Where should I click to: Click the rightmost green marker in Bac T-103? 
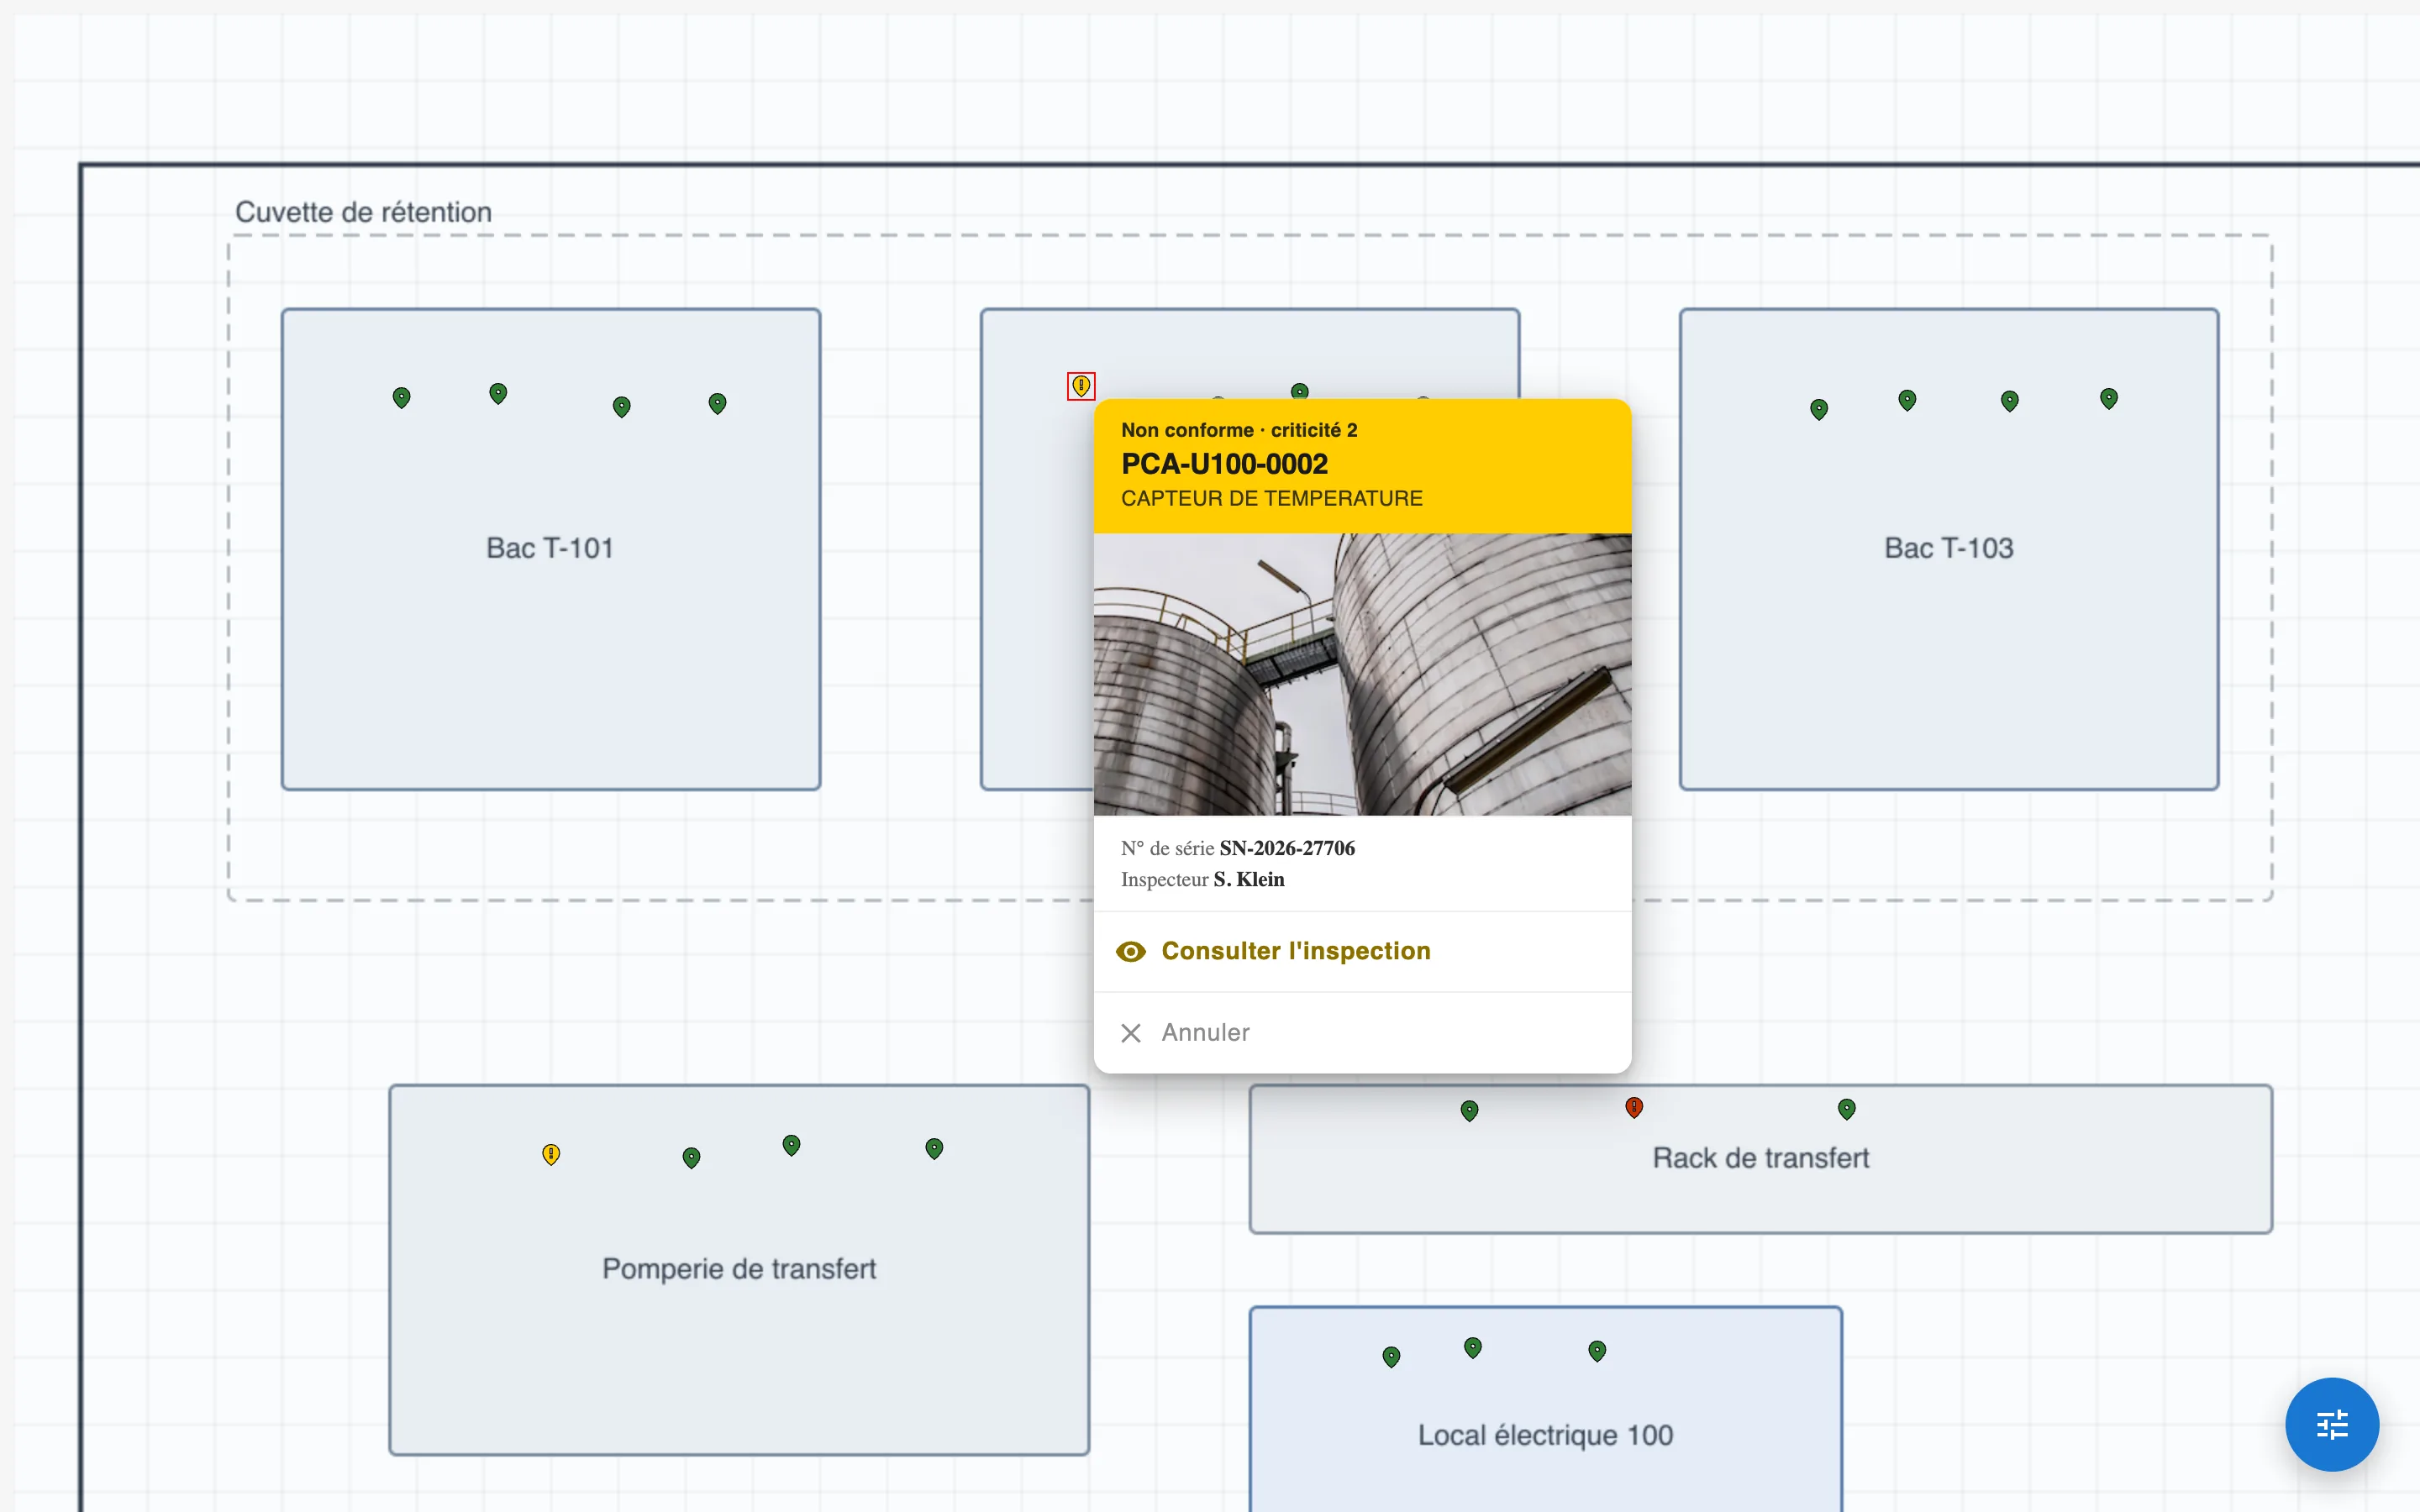pyautogui.click(x=2108, y=399)
